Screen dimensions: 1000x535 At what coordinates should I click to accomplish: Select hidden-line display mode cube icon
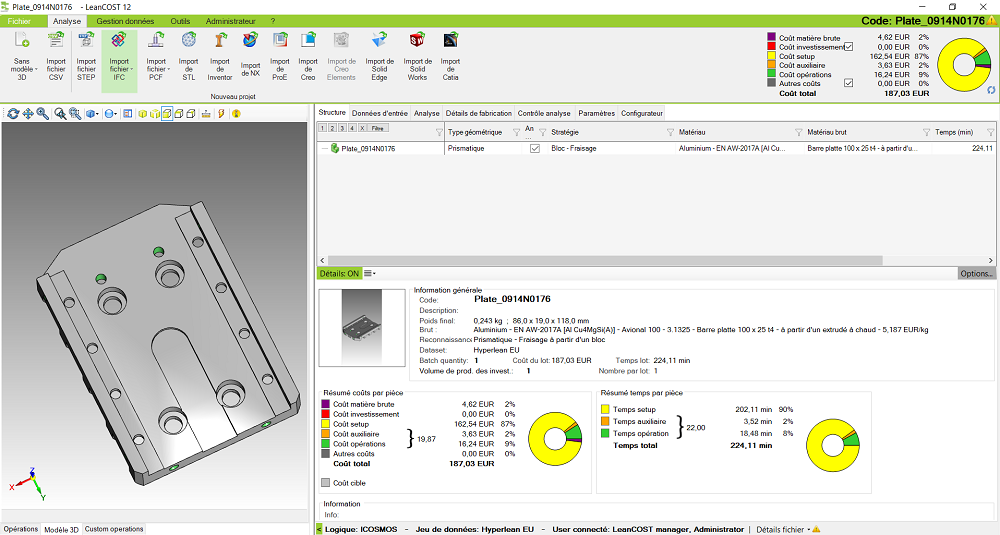(x=179, y=114)
